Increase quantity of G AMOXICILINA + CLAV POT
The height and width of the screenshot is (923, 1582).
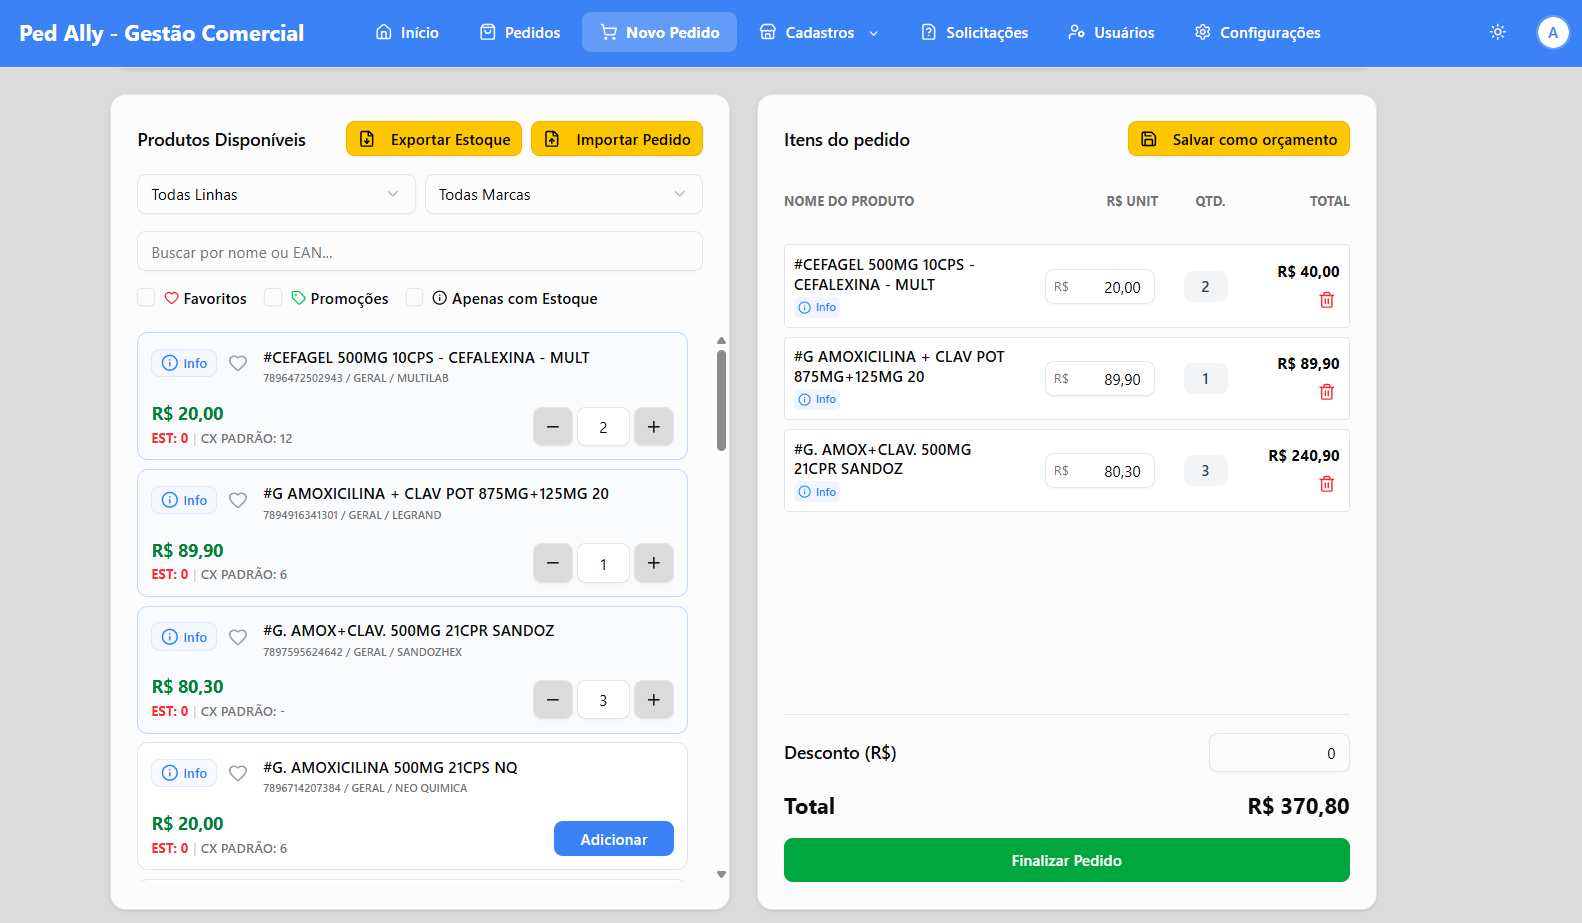click(653, 563)
